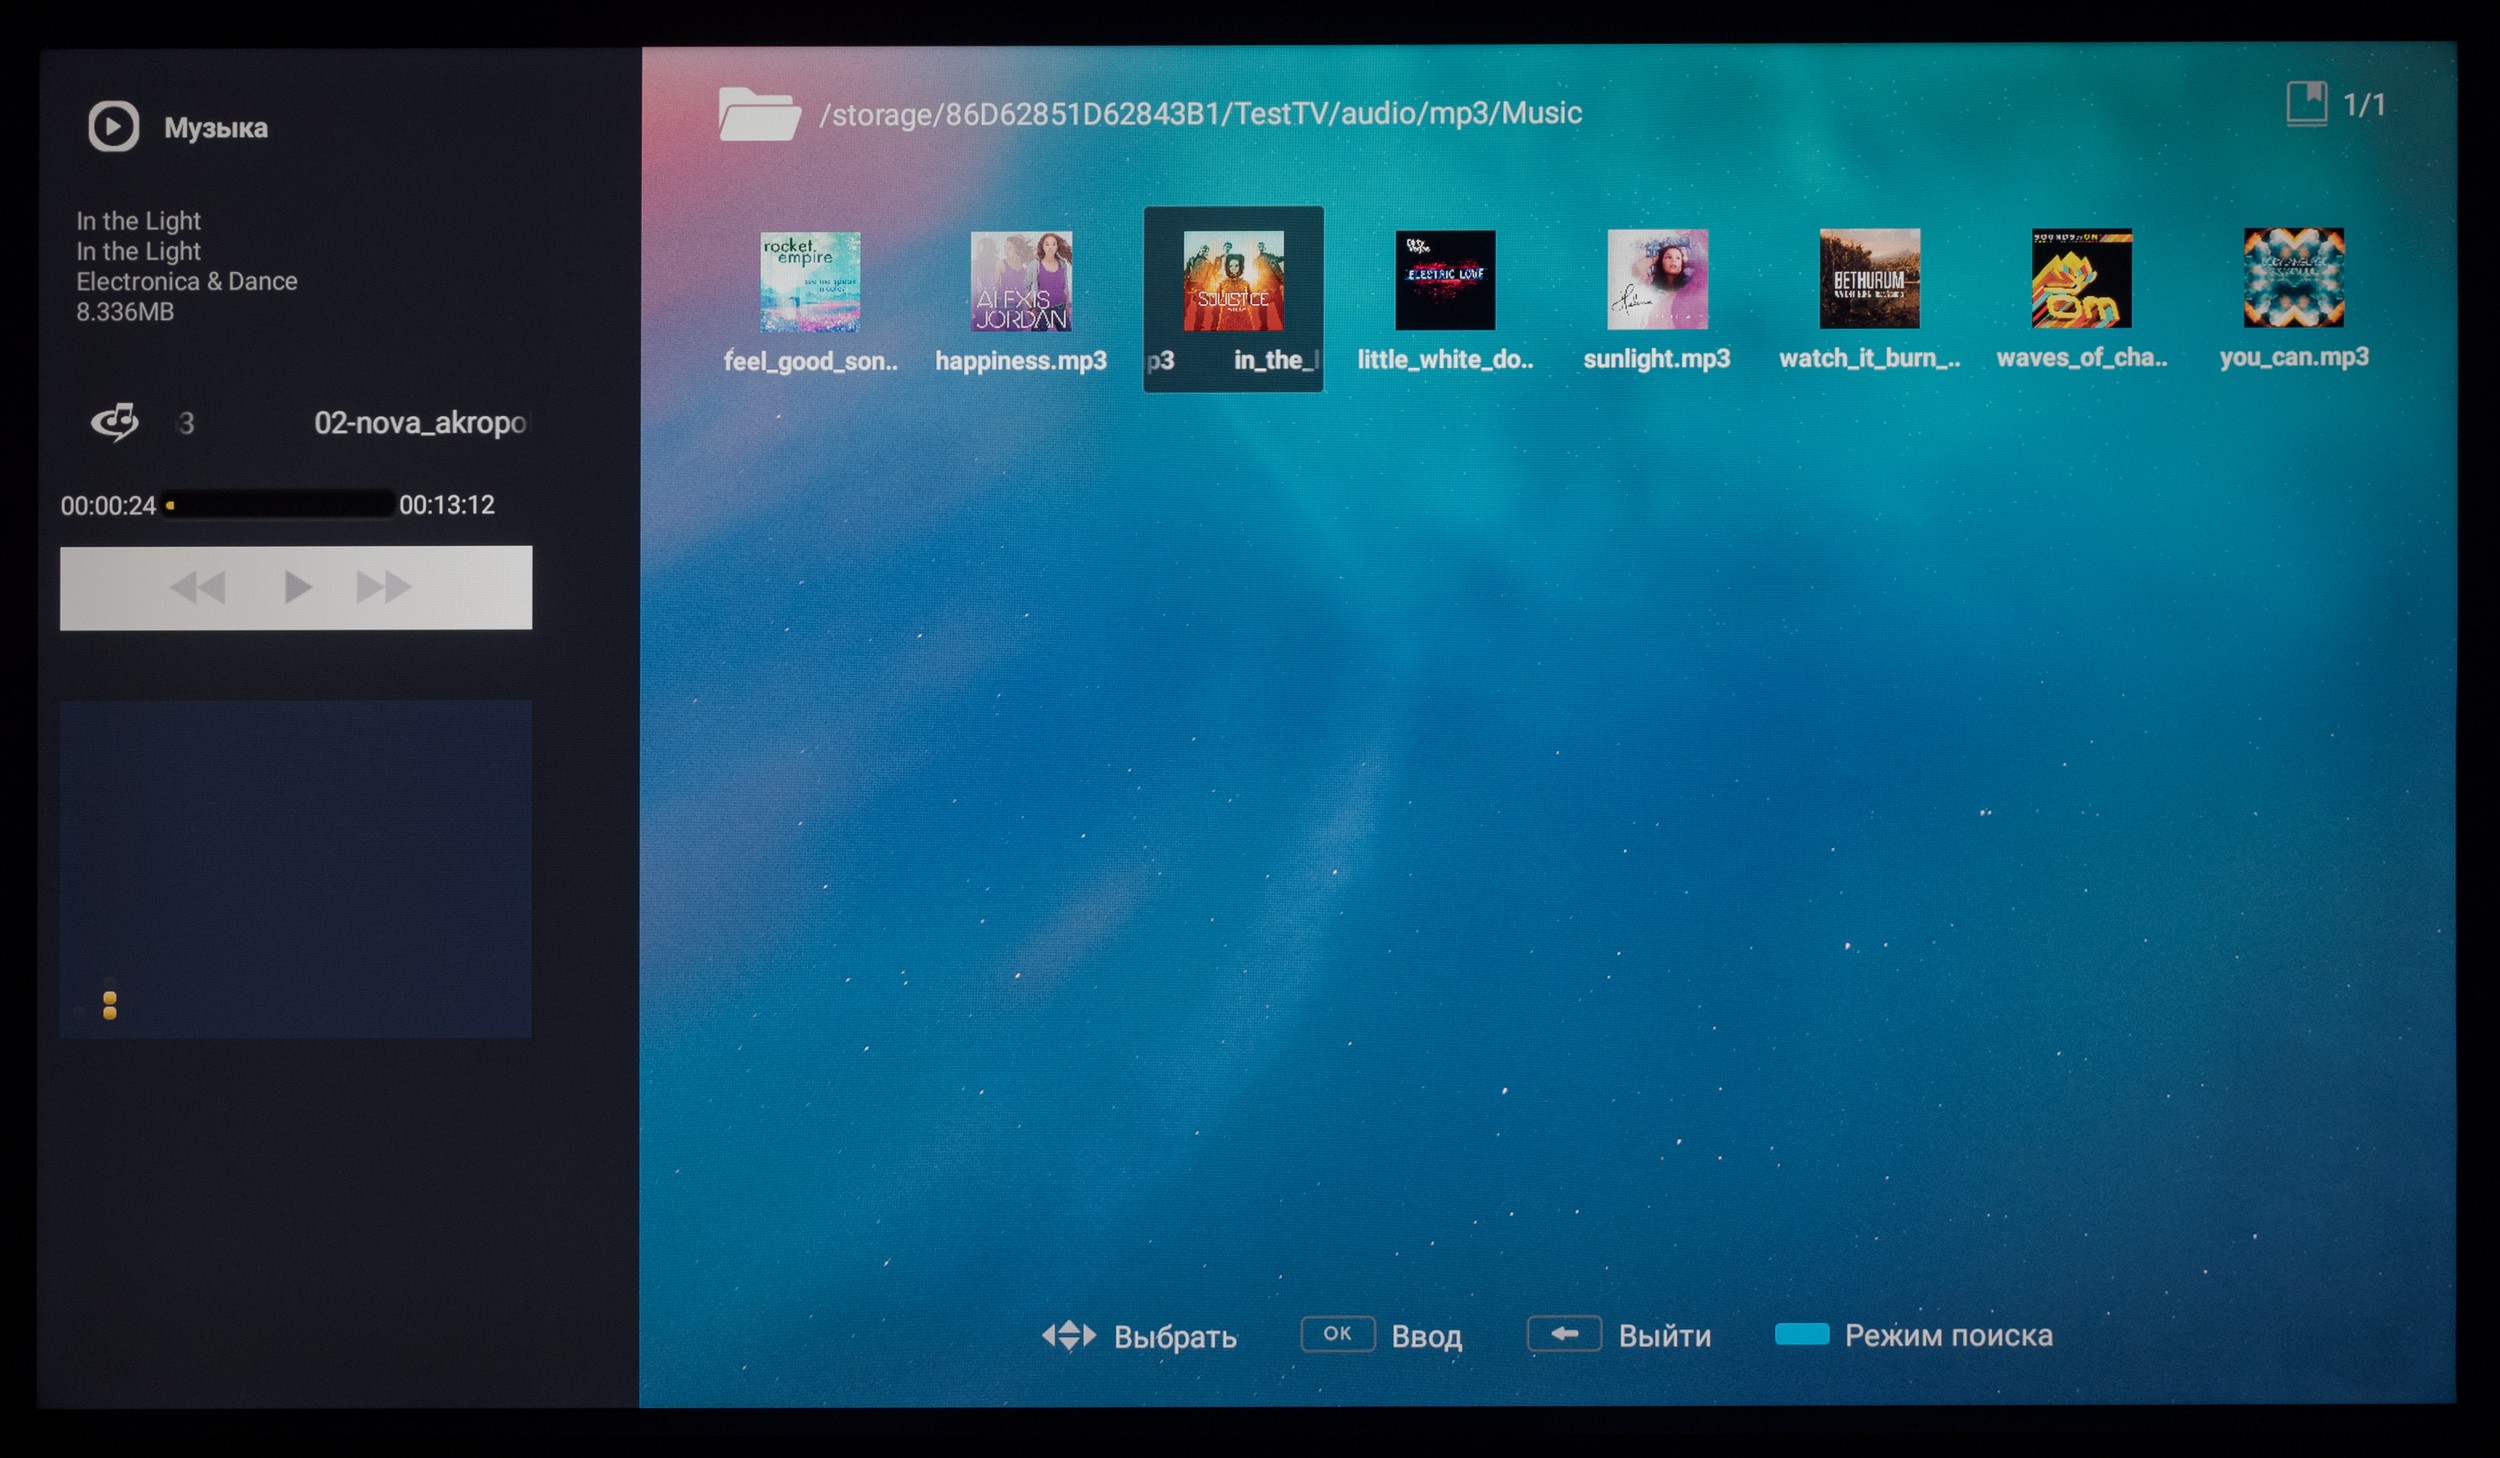Select the in_the_light Solstice cover
Viewport: 2500px width, 1458px height.
click(x=1233, y=281)
